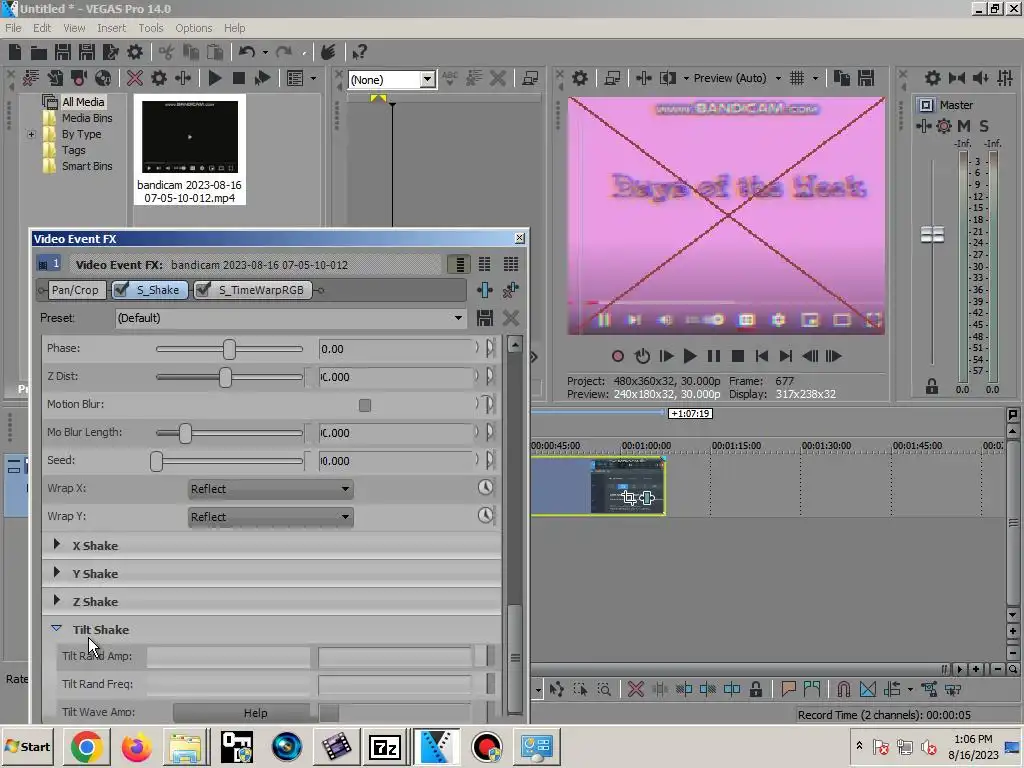The width and height of the screenshot is (1024, 768).
Task: Open the Preset (Default) dropdown
Action: tap(291, 318)
